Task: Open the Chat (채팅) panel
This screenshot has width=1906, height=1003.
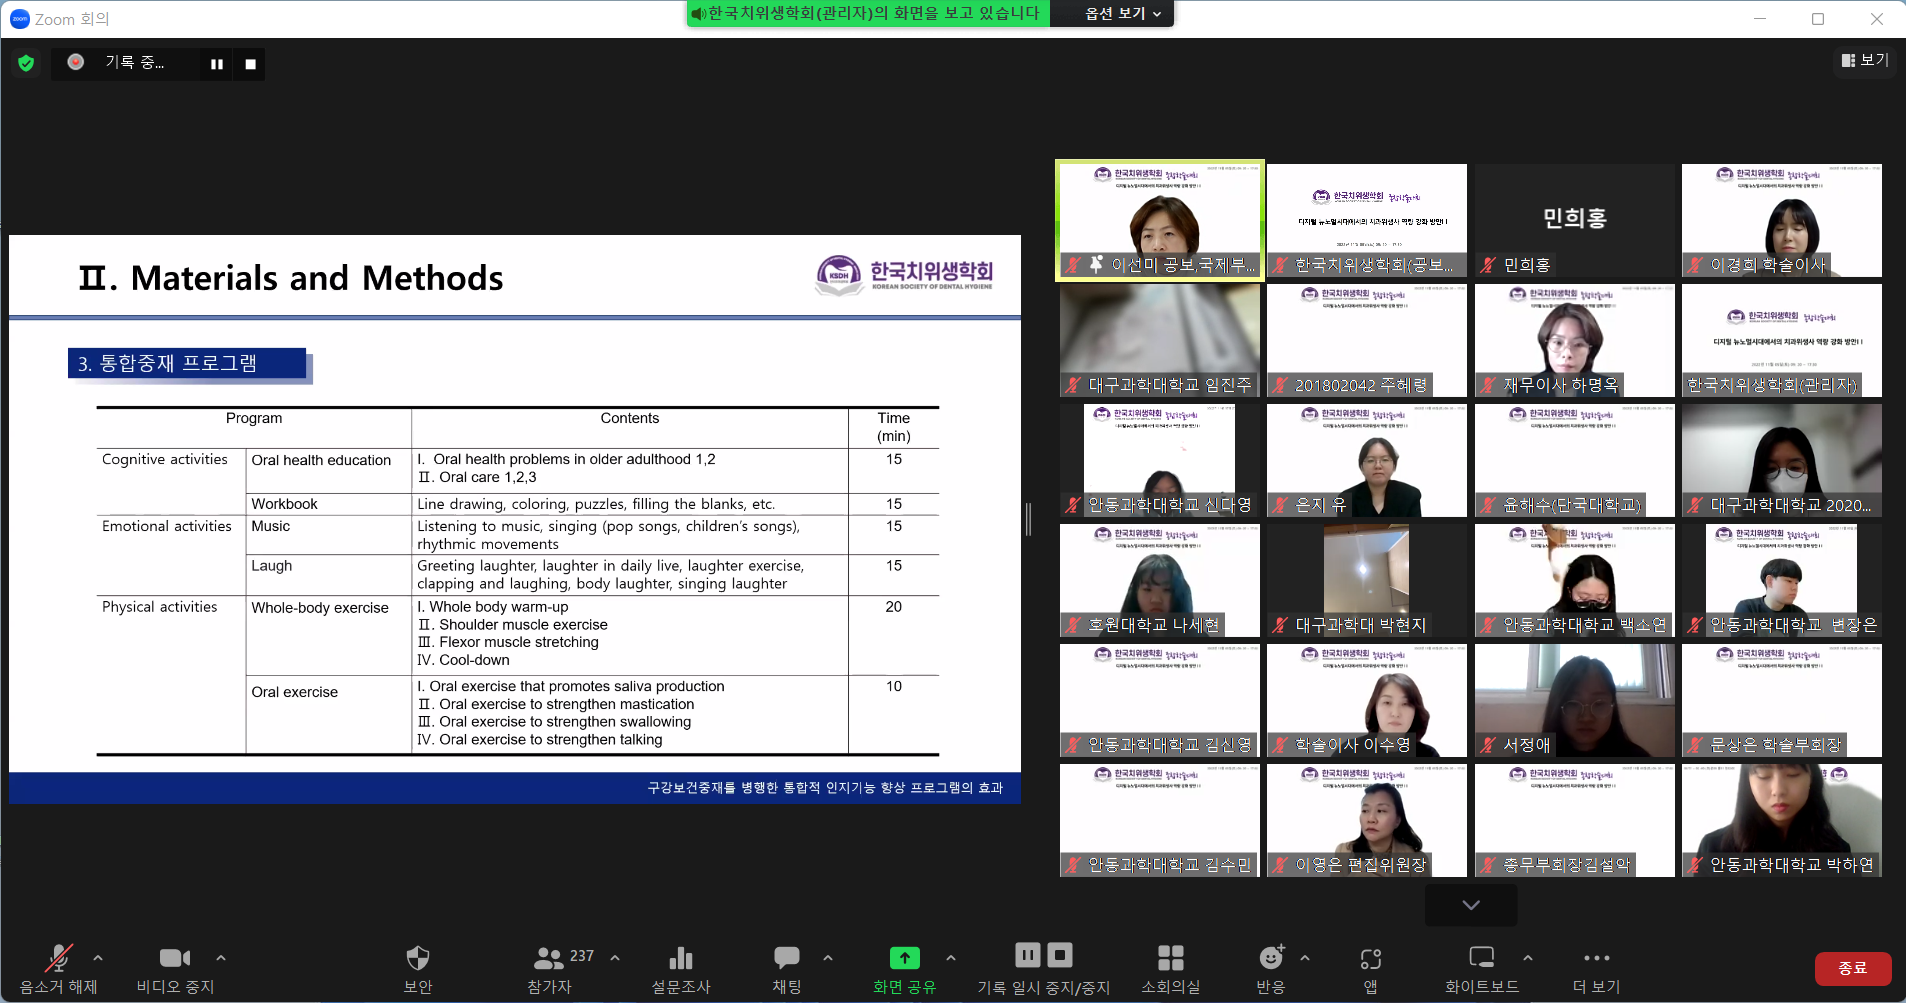Action: [x=787, y=959]
